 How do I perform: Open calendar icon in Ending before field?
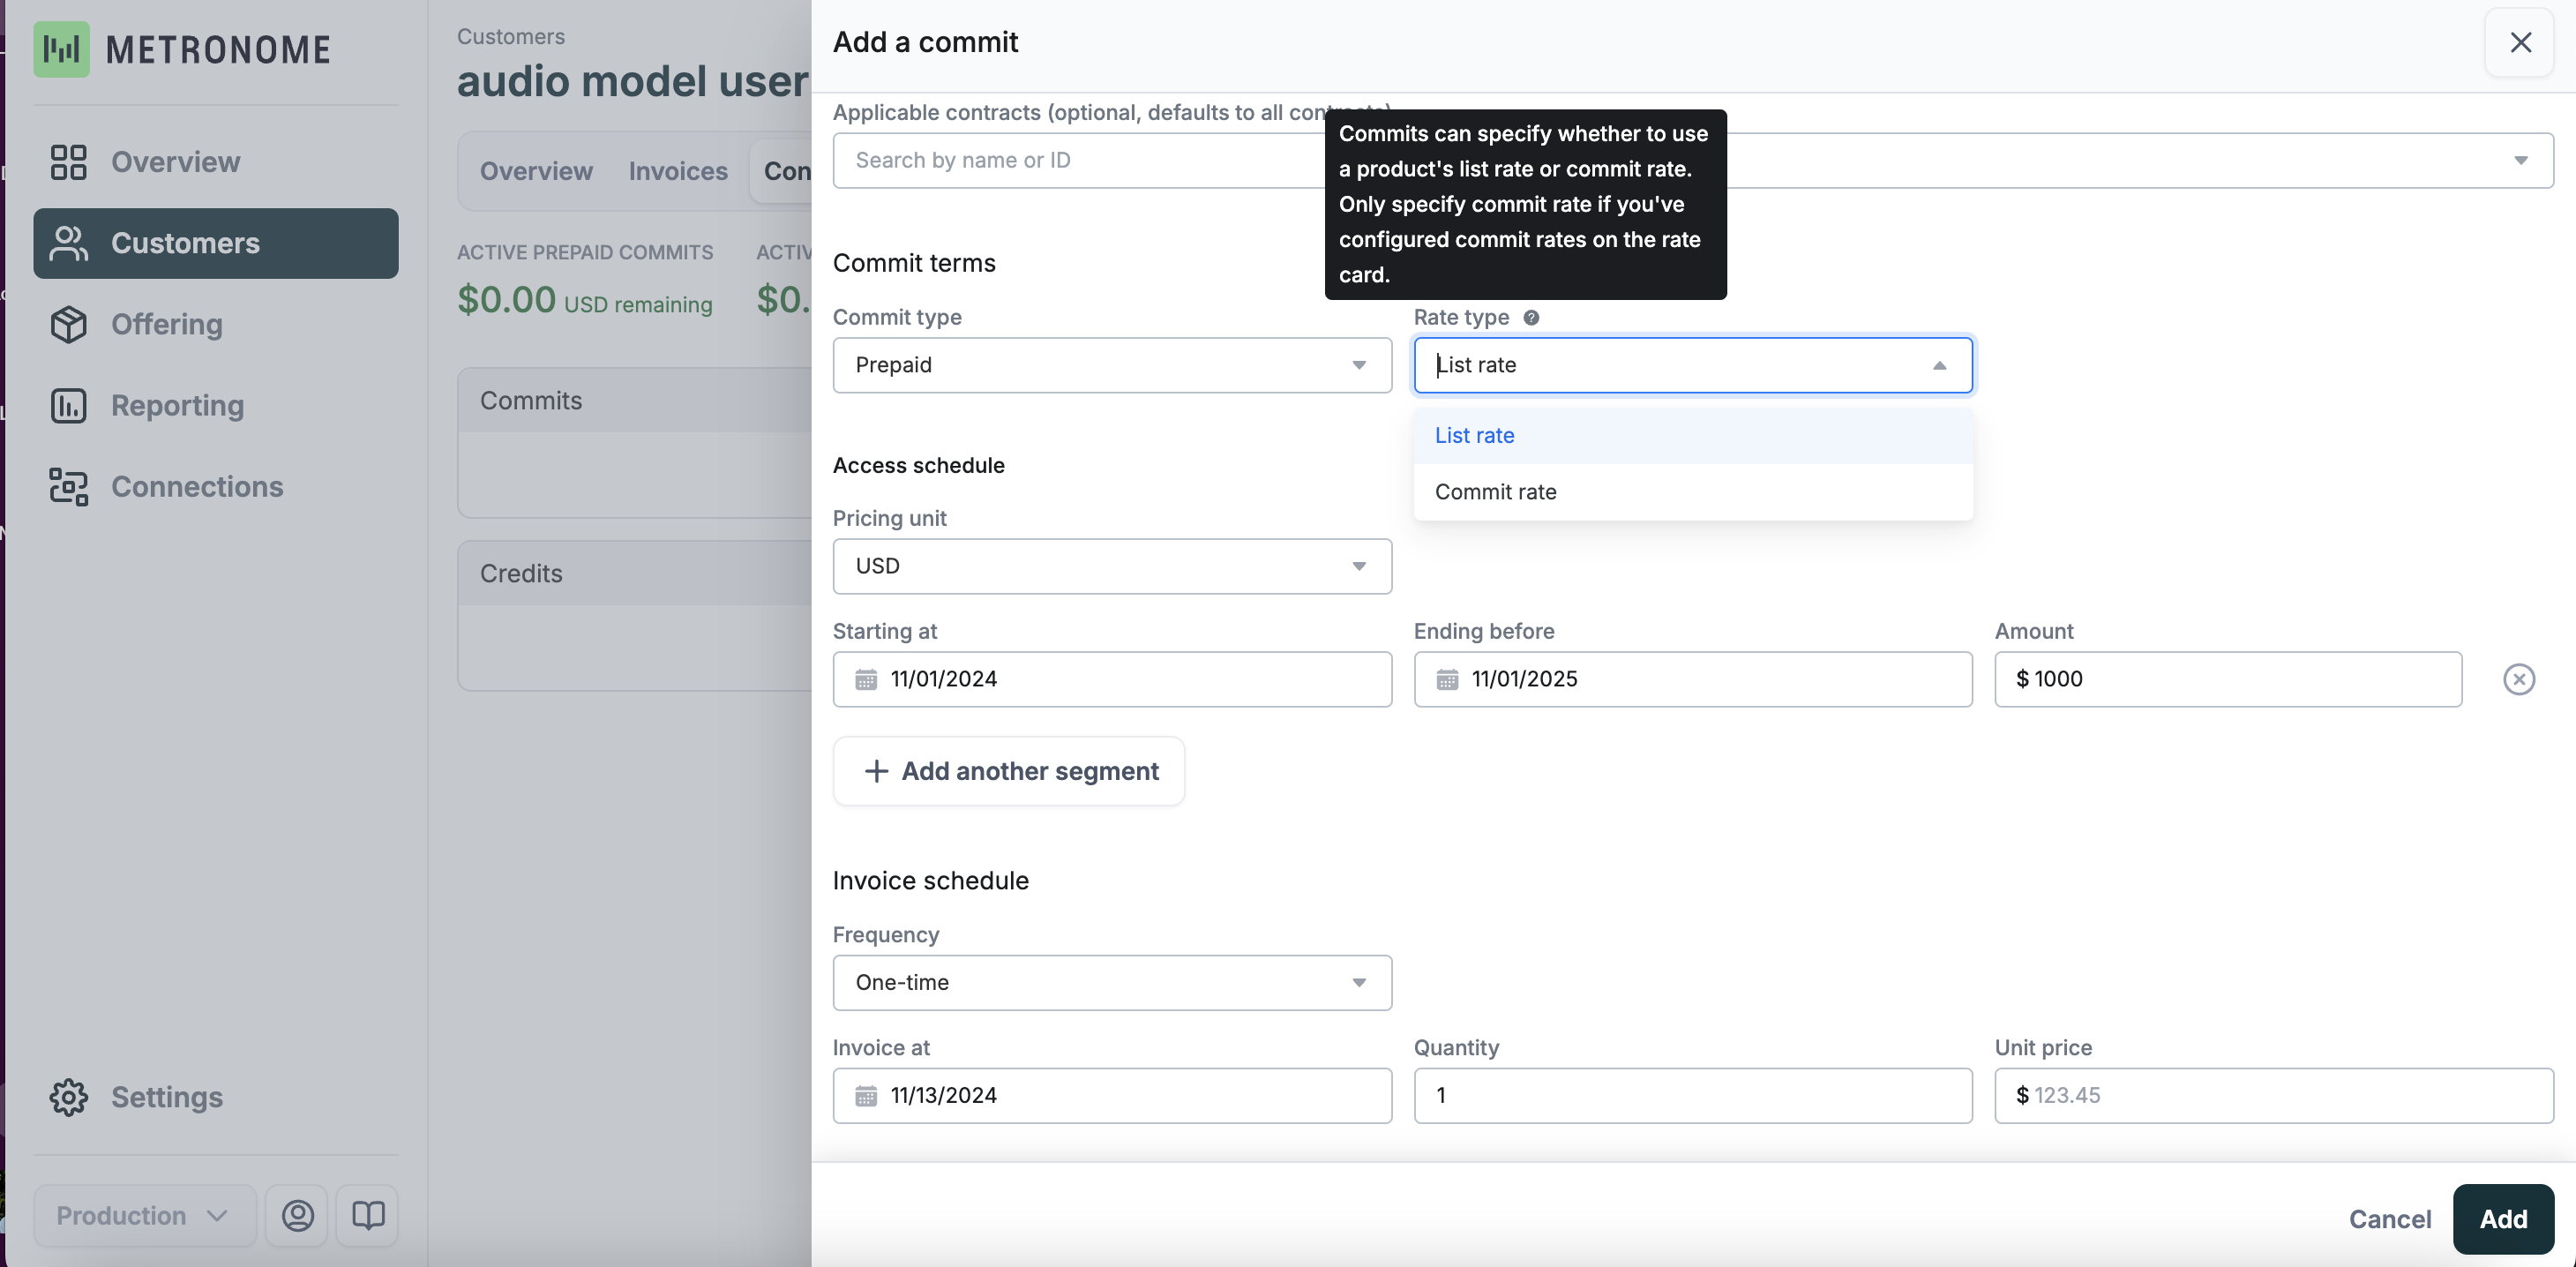(1447, 680)
